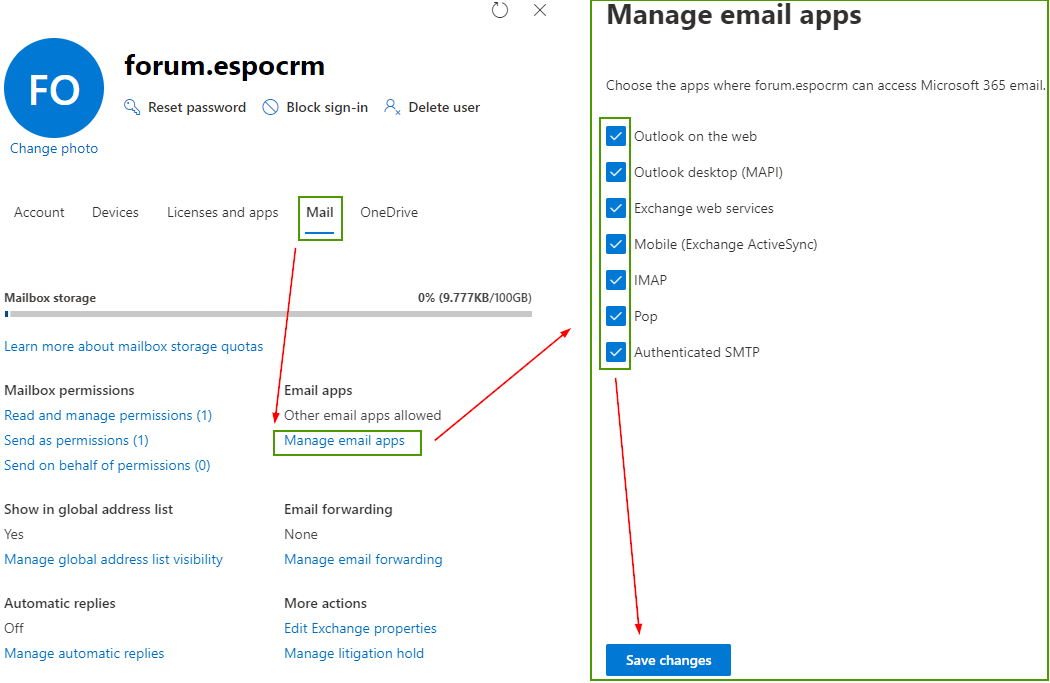Switch to the Account tab
The height and width of the screenshot is (683, 1050).
click(x=39, y=212)
